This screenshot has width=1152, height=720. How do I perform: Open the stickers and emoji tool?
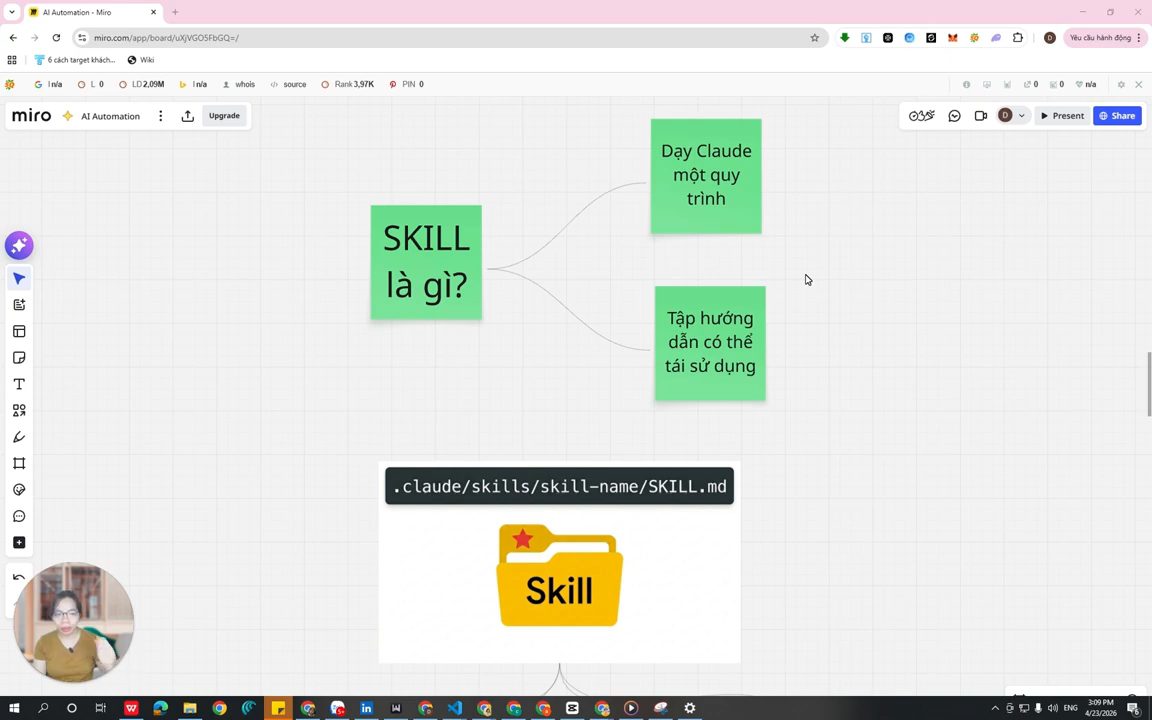click(x=19, y=490)
